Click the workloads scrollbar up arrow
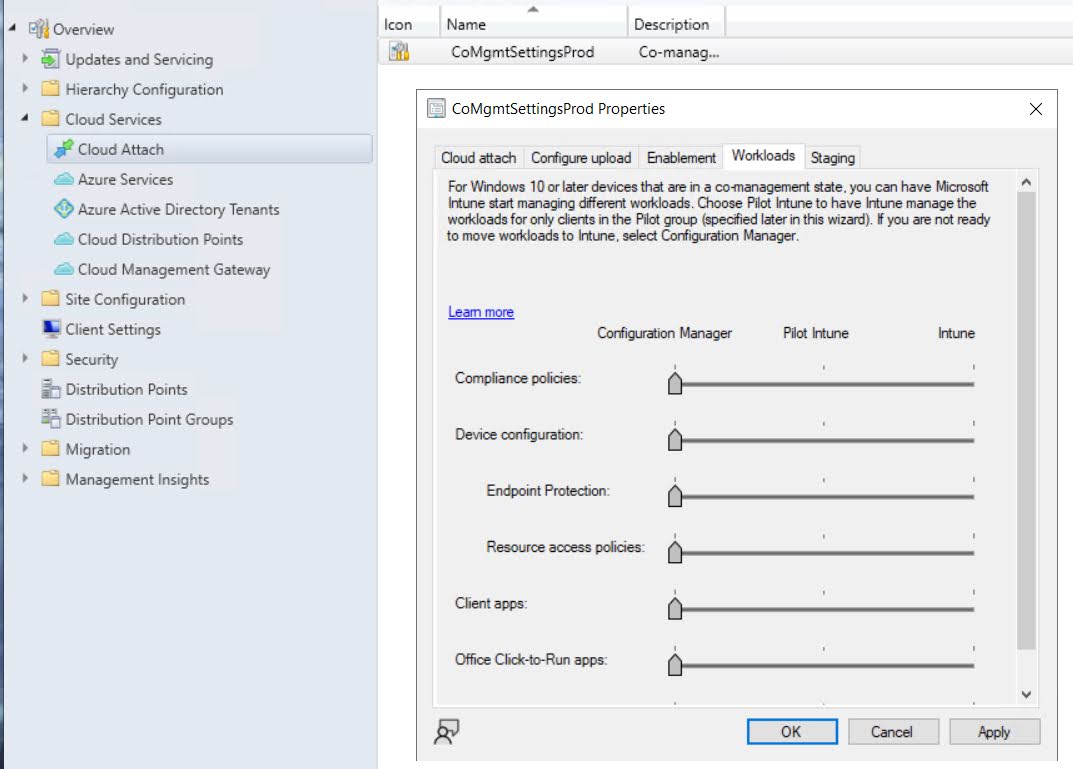1073x769 pixels. click(1026, 182)
